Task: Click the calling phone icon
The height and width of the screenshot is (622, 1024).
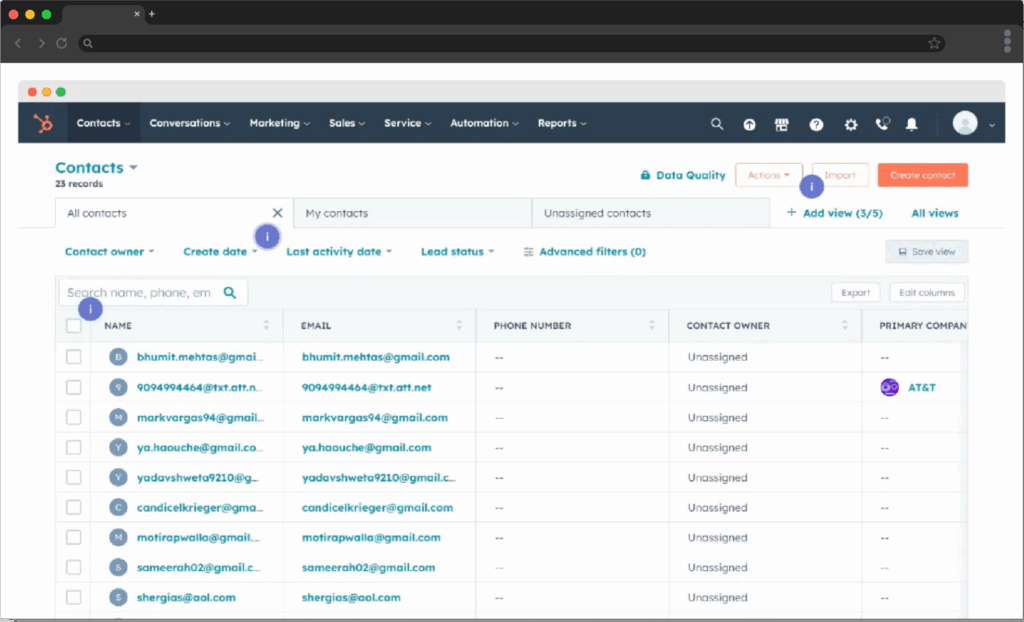Action: [882, 123]
